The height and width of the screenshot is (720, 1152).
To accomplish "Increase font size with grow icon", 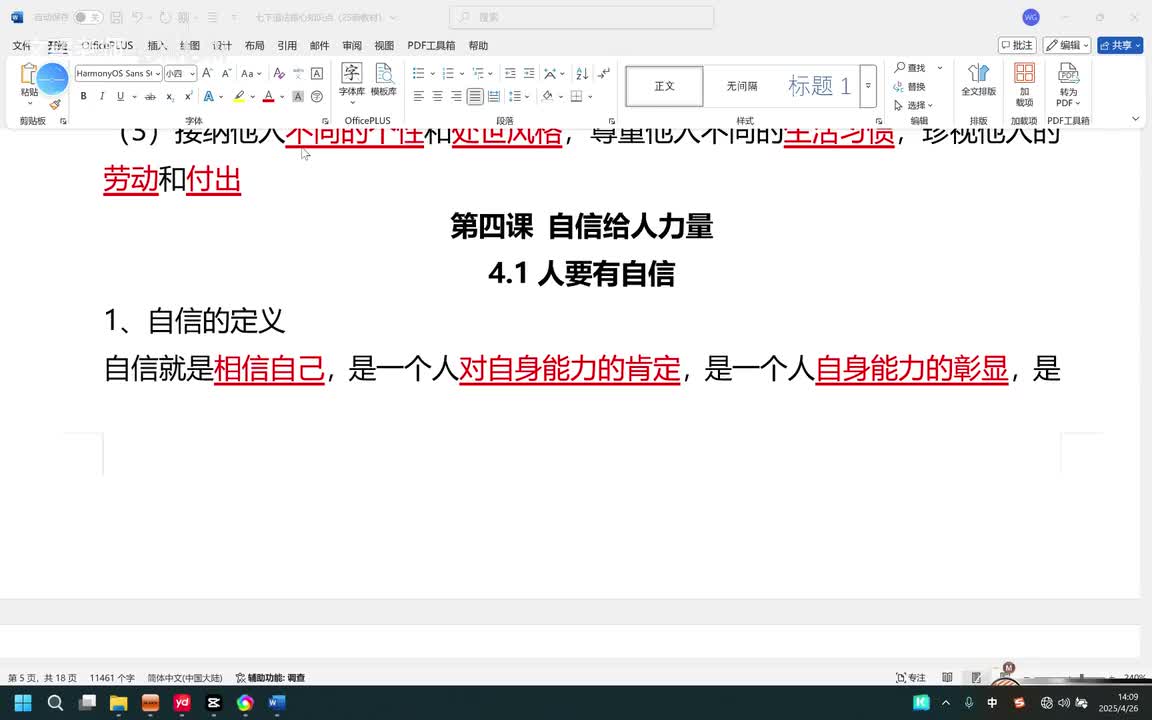I will pos(208,73).
